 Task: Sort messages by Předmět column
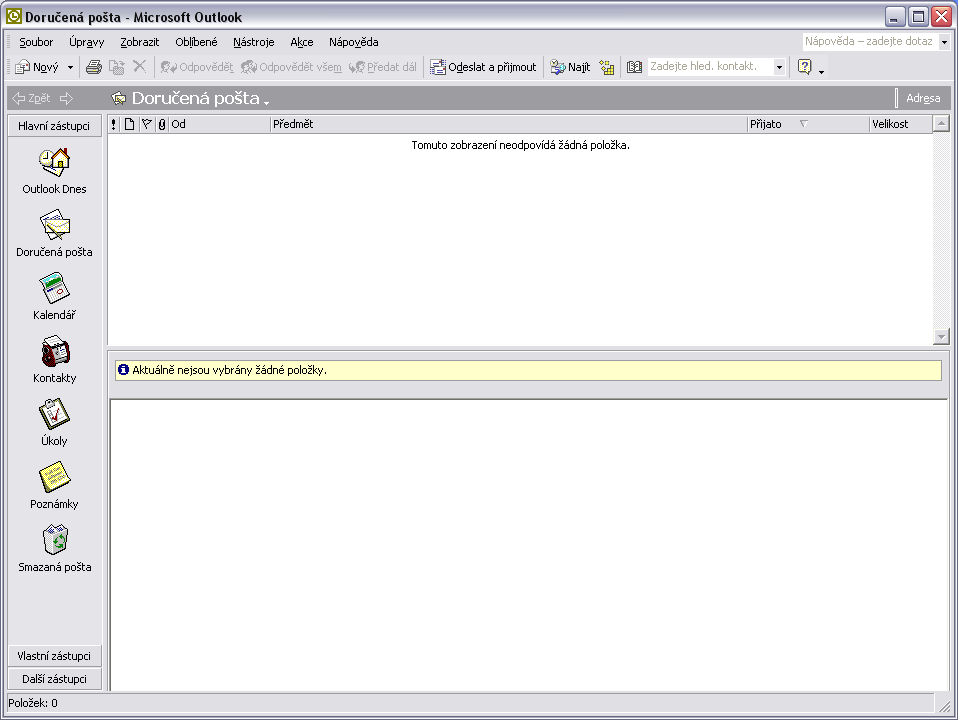509,125
